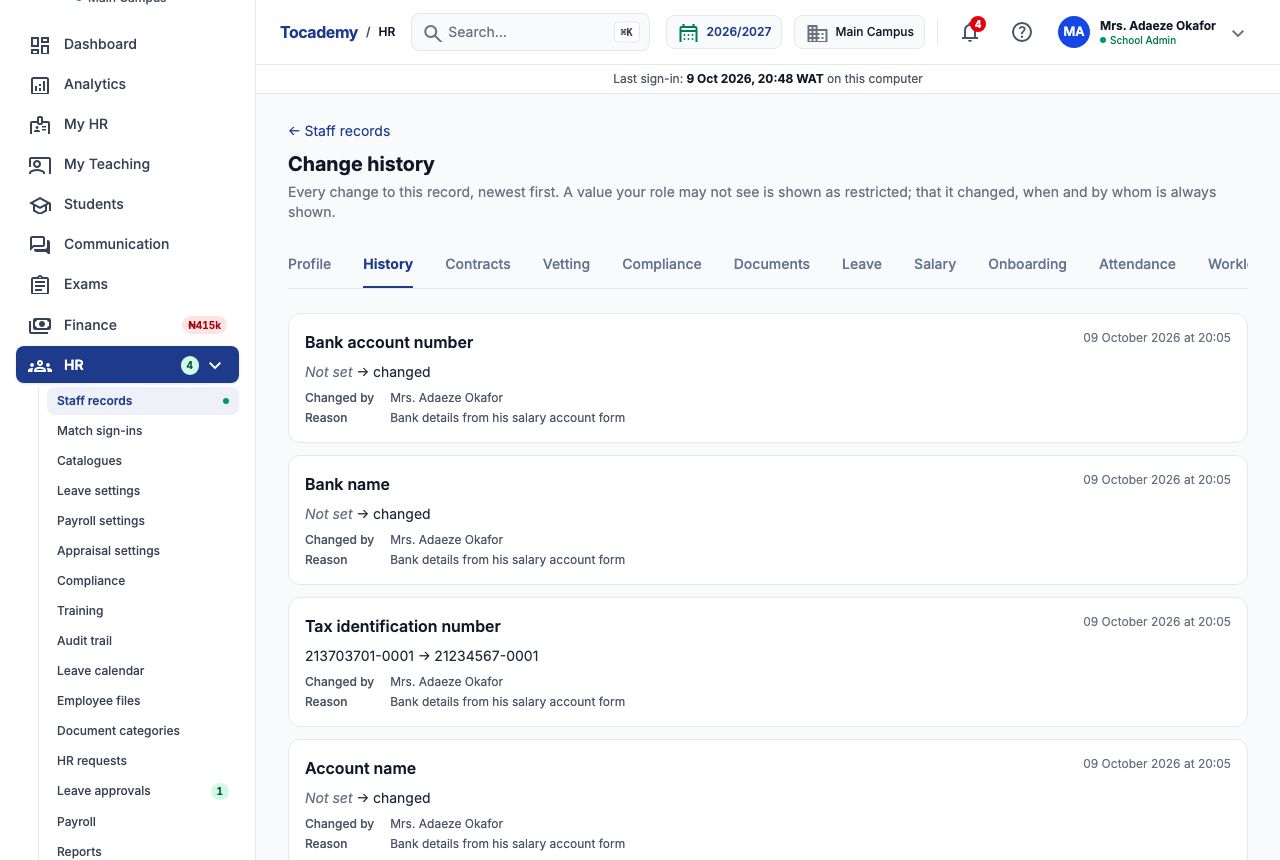
Task: Open Staff records in sidebar submenu
Action: pos(142,401)
